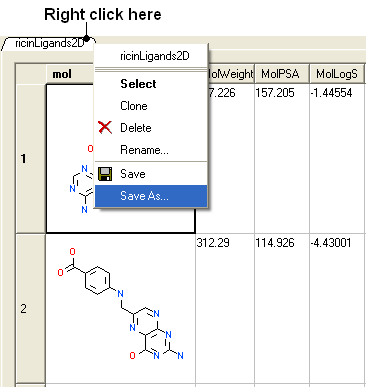Click the MolPSA column header
This screenshot has width=366, height=387.
point(280,74)
